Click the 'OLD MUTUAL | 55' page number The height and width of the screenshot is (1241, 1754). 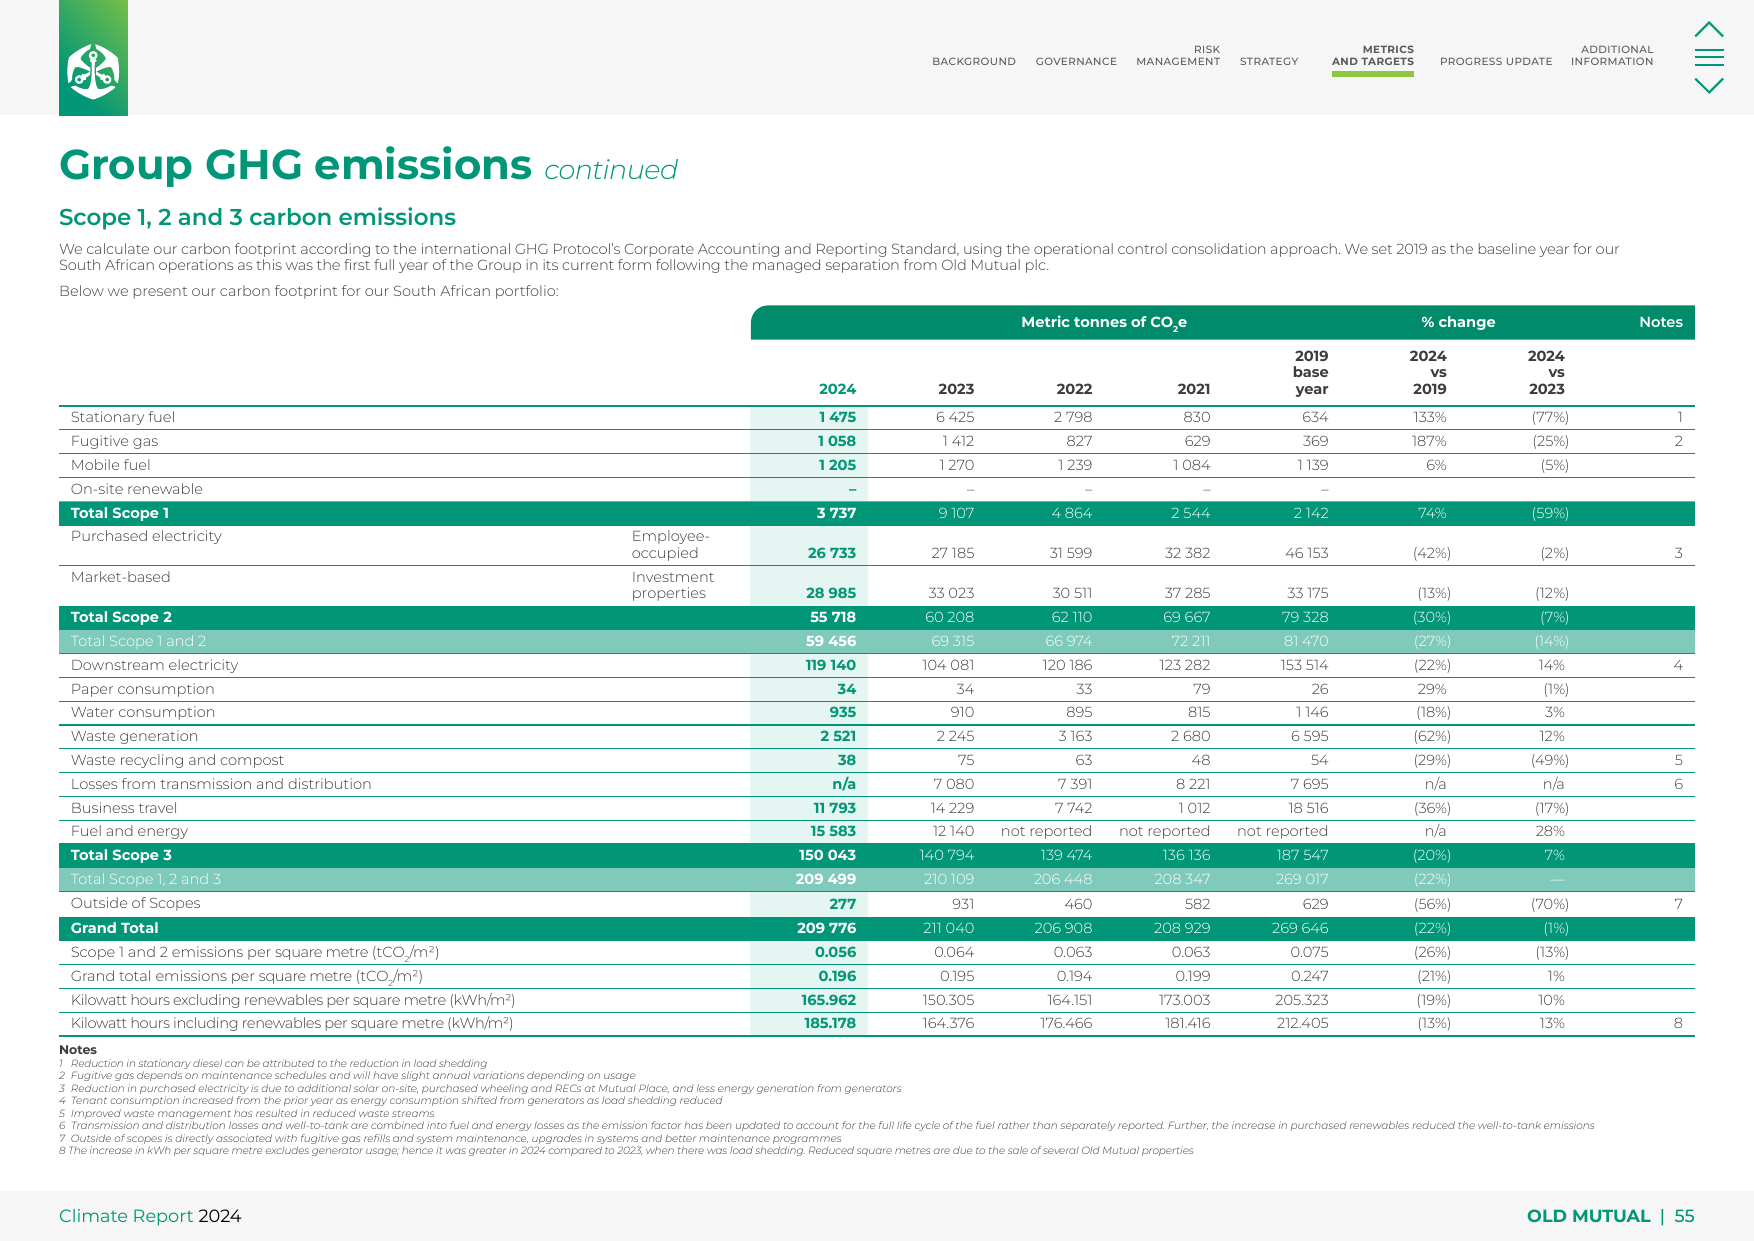tap(1610, 1216)
